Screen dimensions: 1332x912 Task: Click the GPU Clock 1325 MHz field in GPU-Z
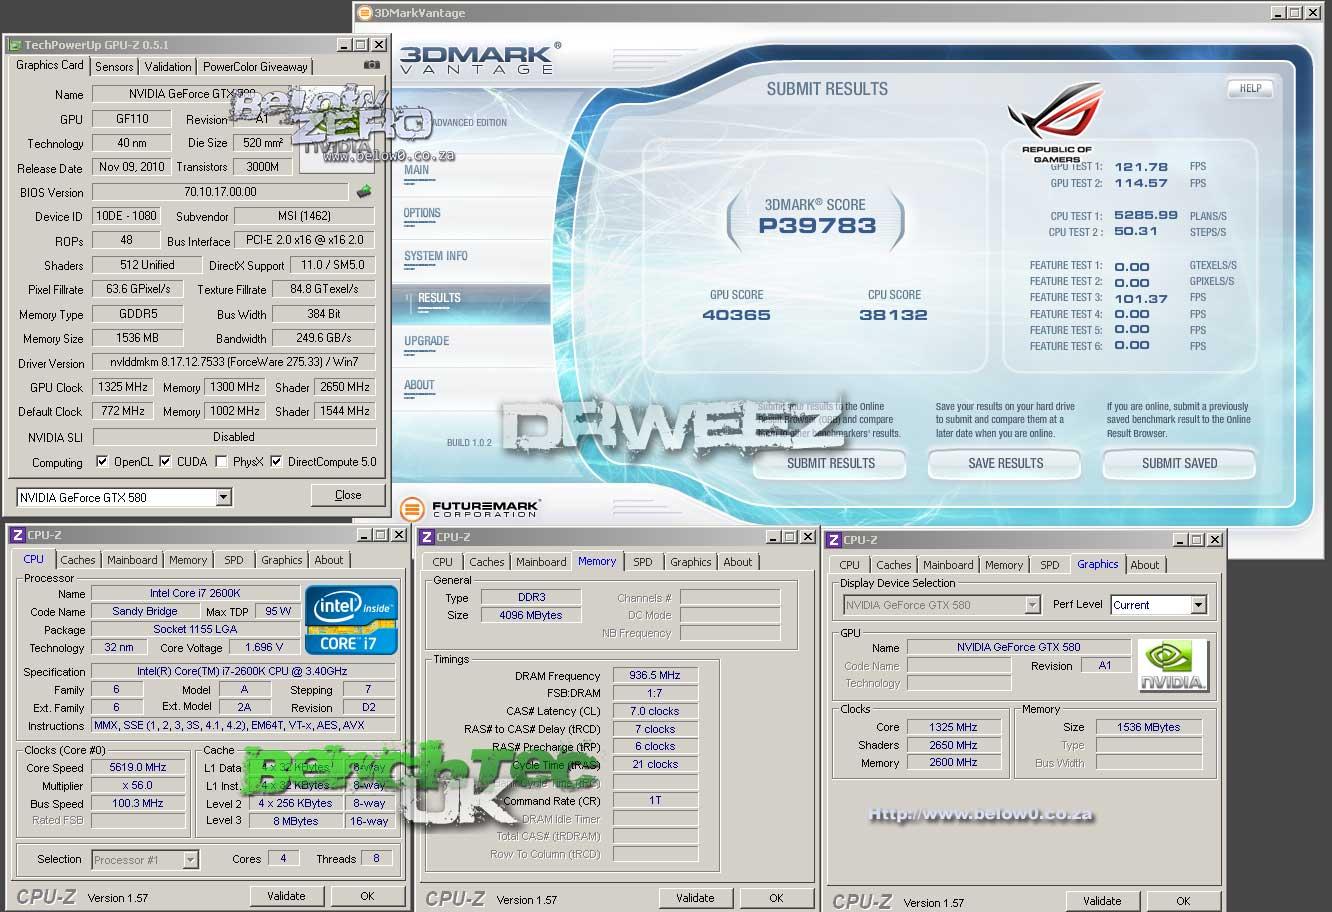point(124,387)
